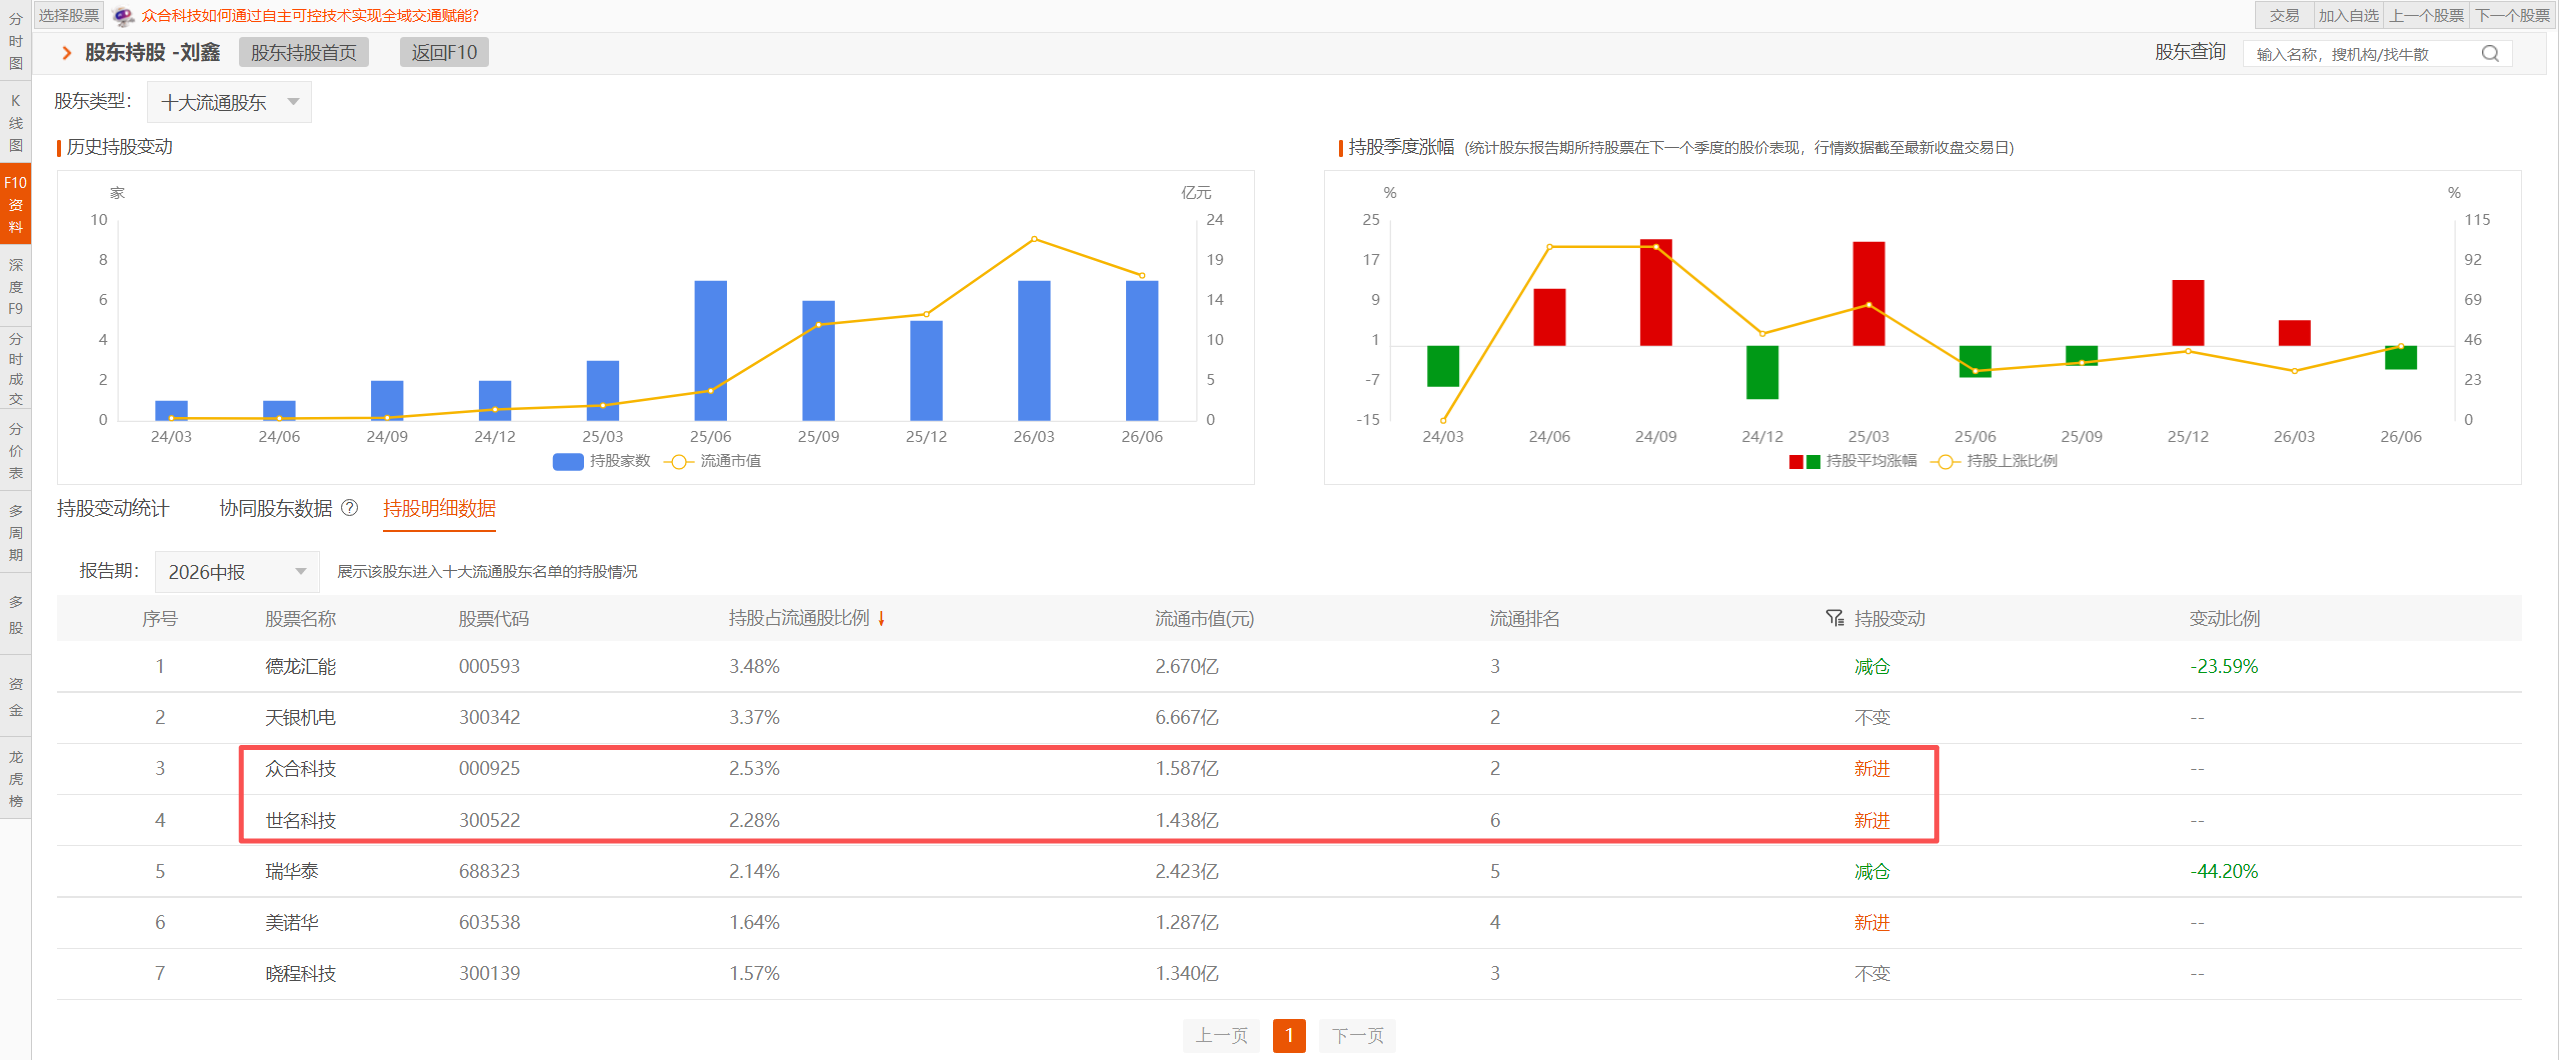Open 多股 sidebar item
Image resolution: width=2559 pixels, height=1060 pixels.
[x=15, y=615]
